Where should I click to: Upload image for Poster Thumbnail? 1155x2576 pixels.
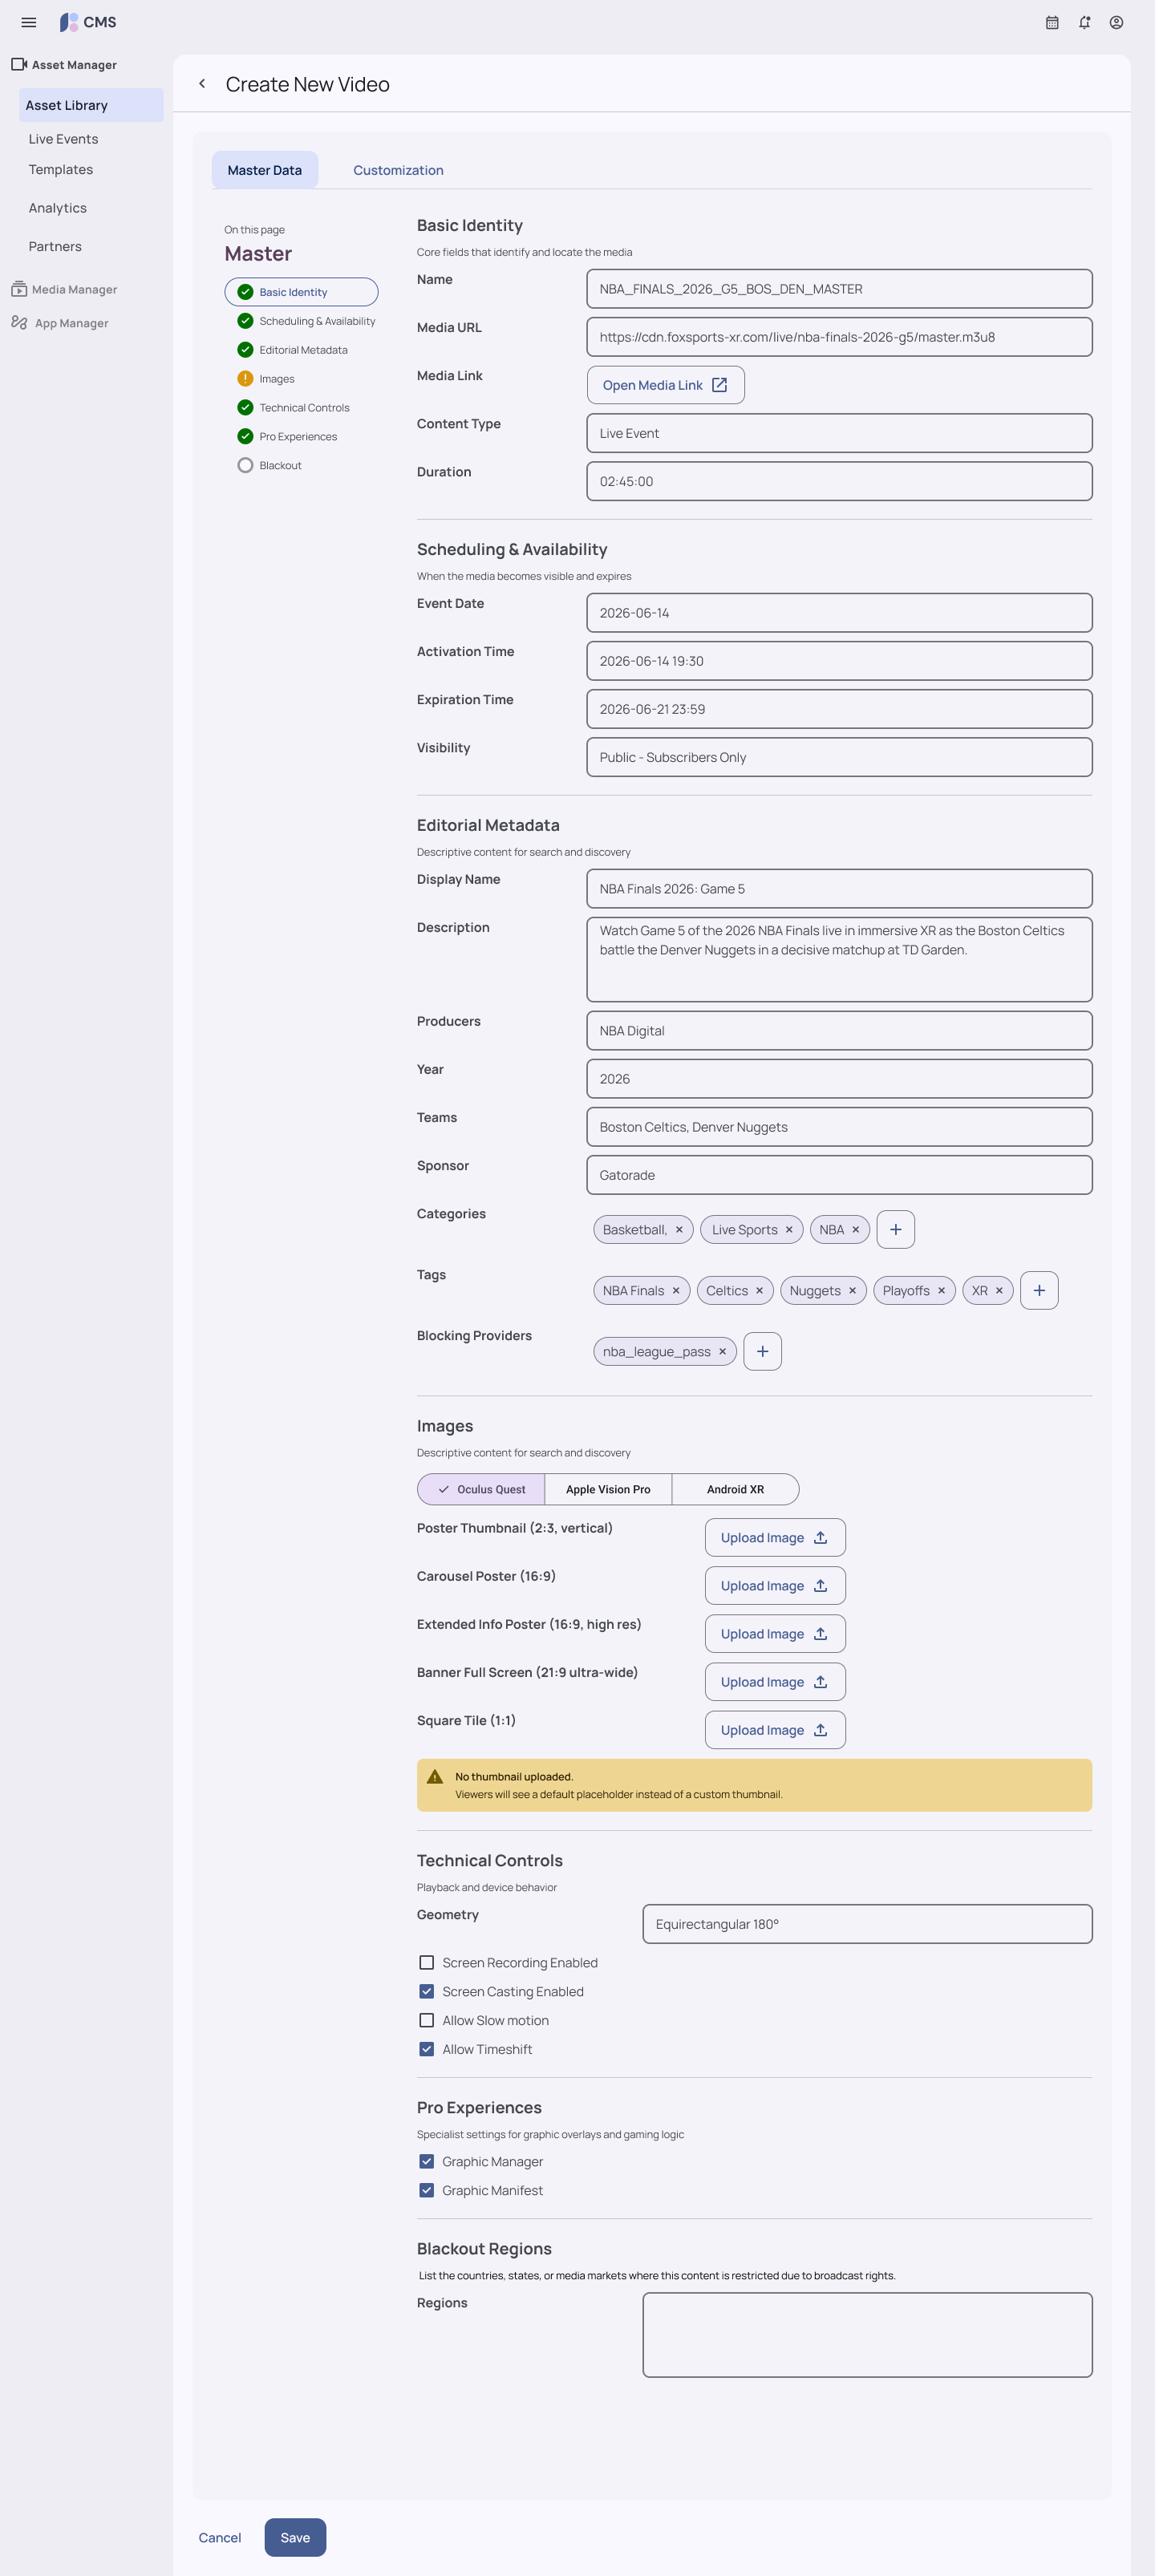(x=775, y=1537)
